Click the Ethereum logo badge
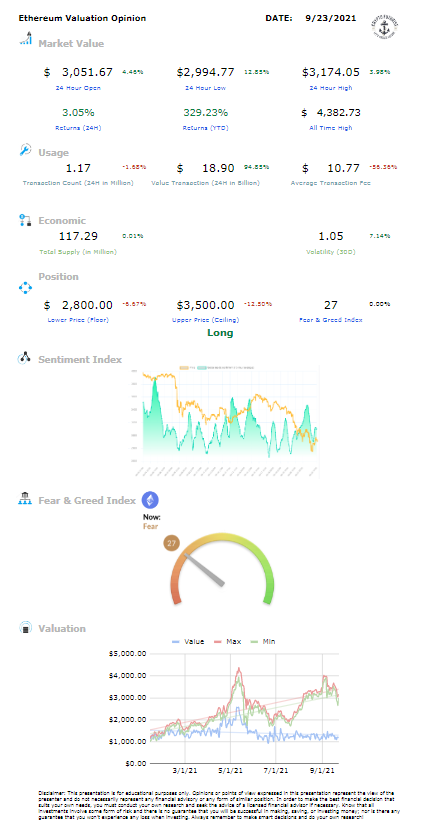 (150, 500)
